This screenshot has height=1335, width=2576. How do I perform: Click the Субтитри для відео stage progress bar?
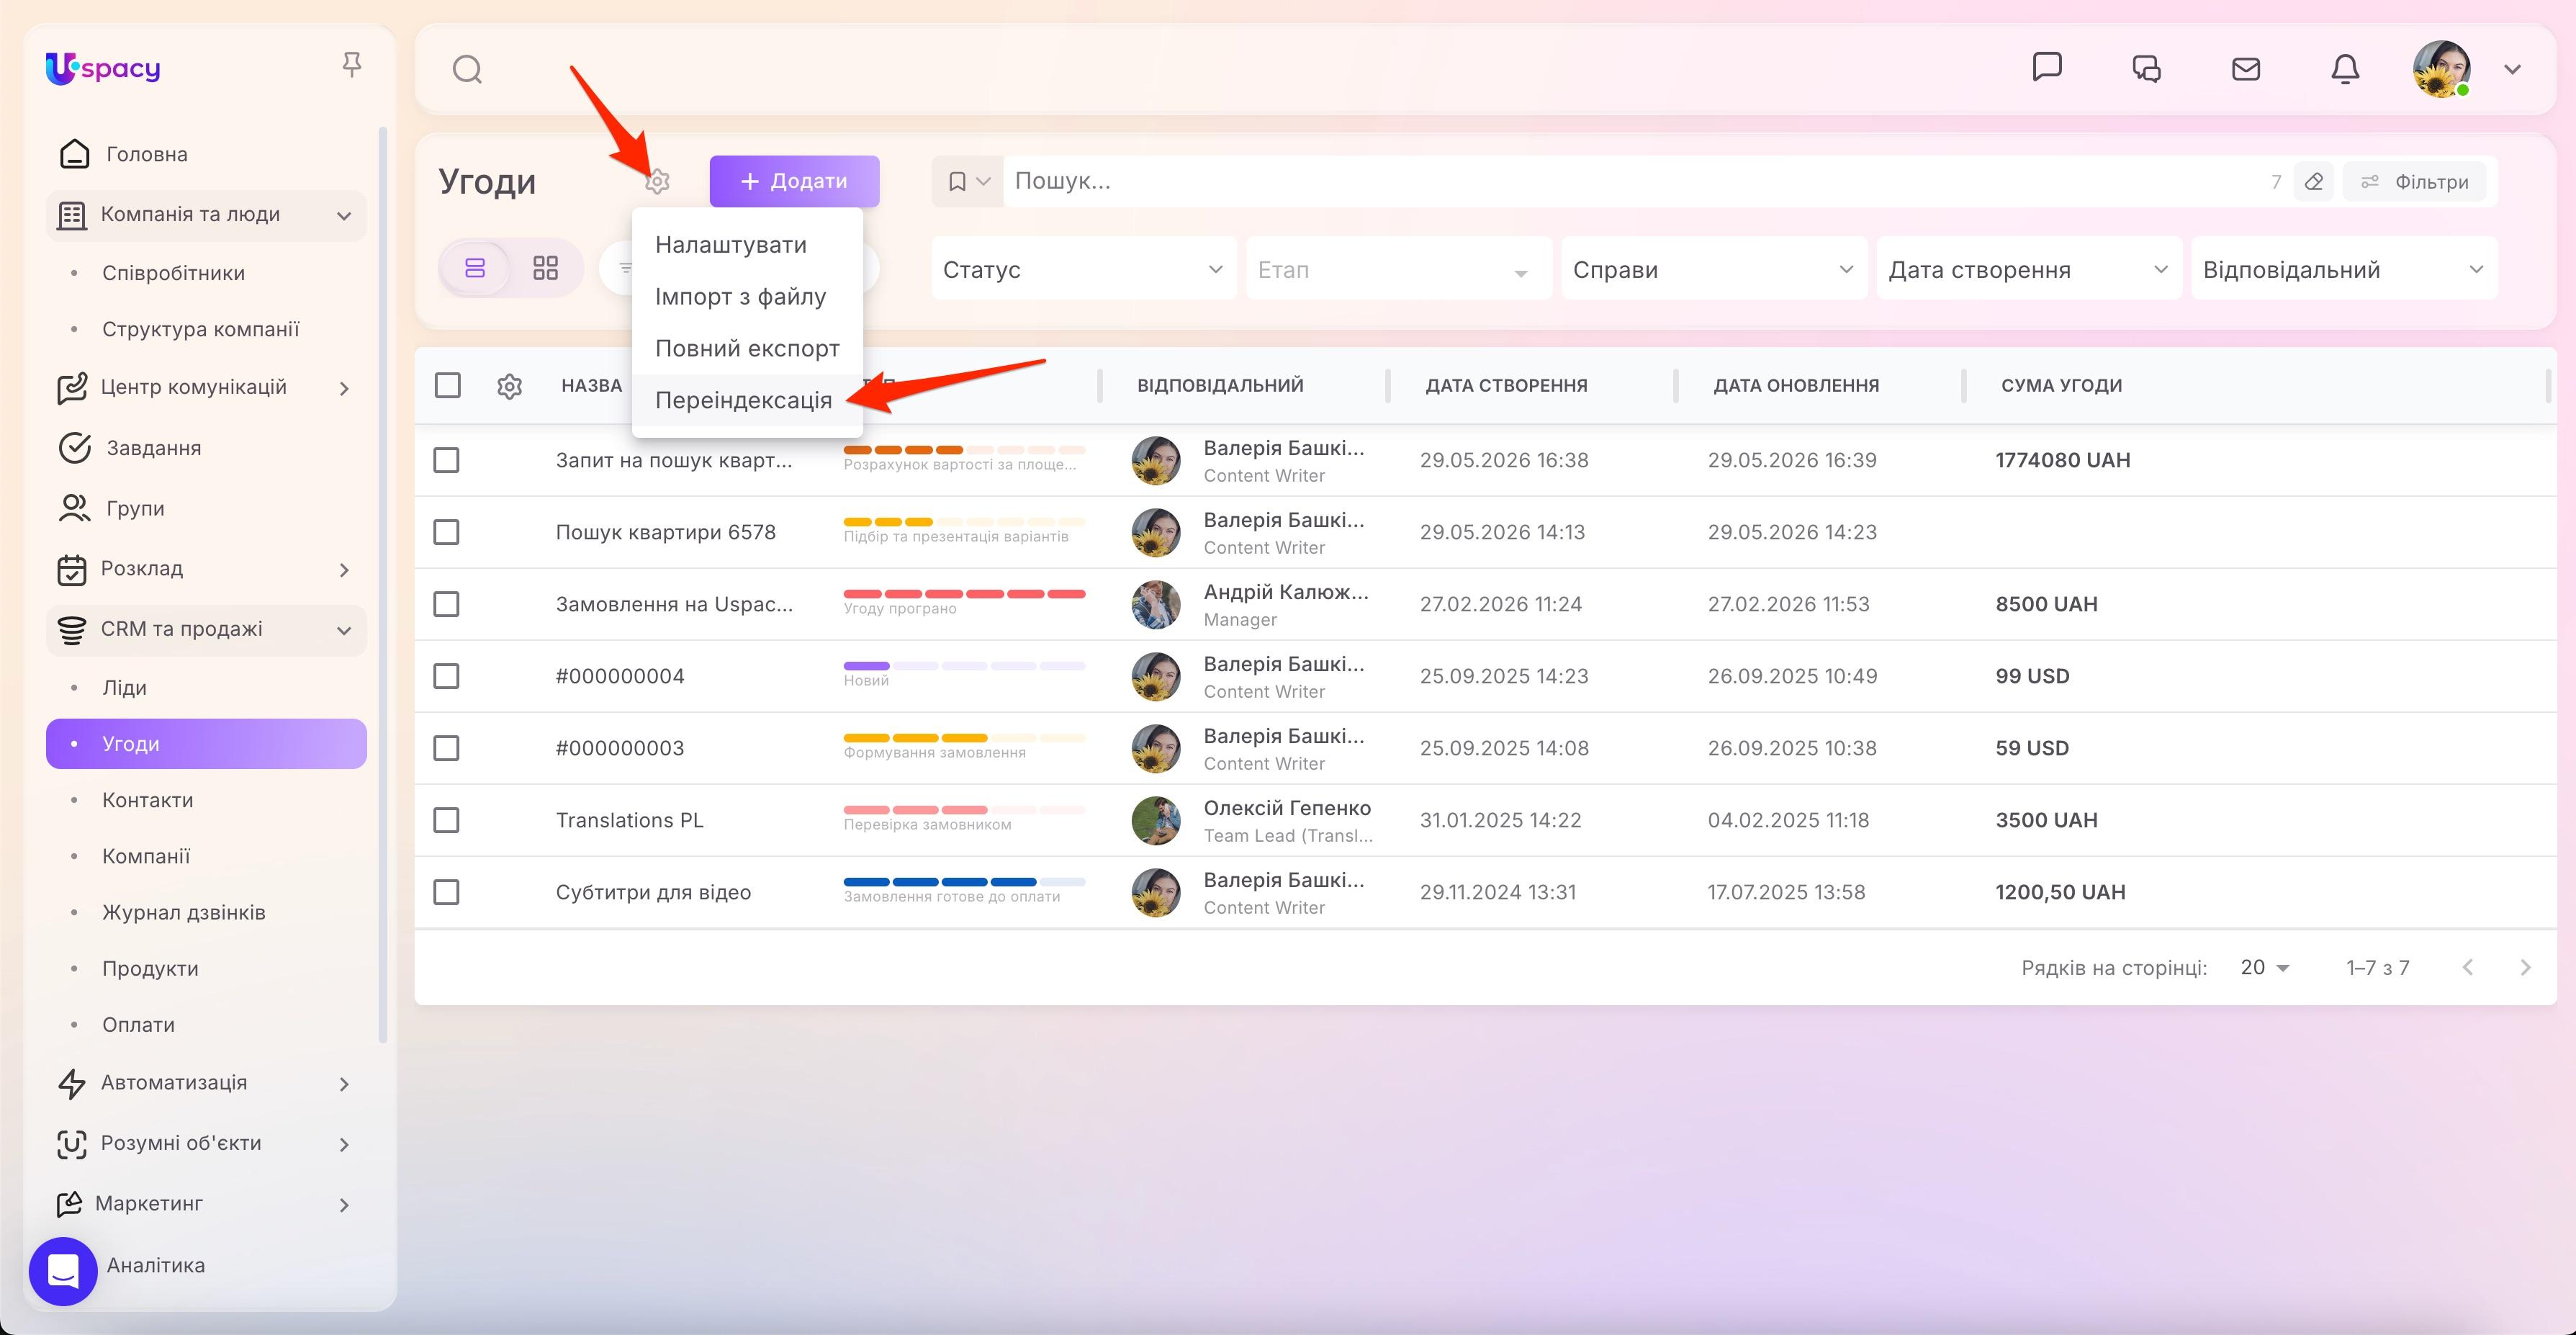(964, 882)
